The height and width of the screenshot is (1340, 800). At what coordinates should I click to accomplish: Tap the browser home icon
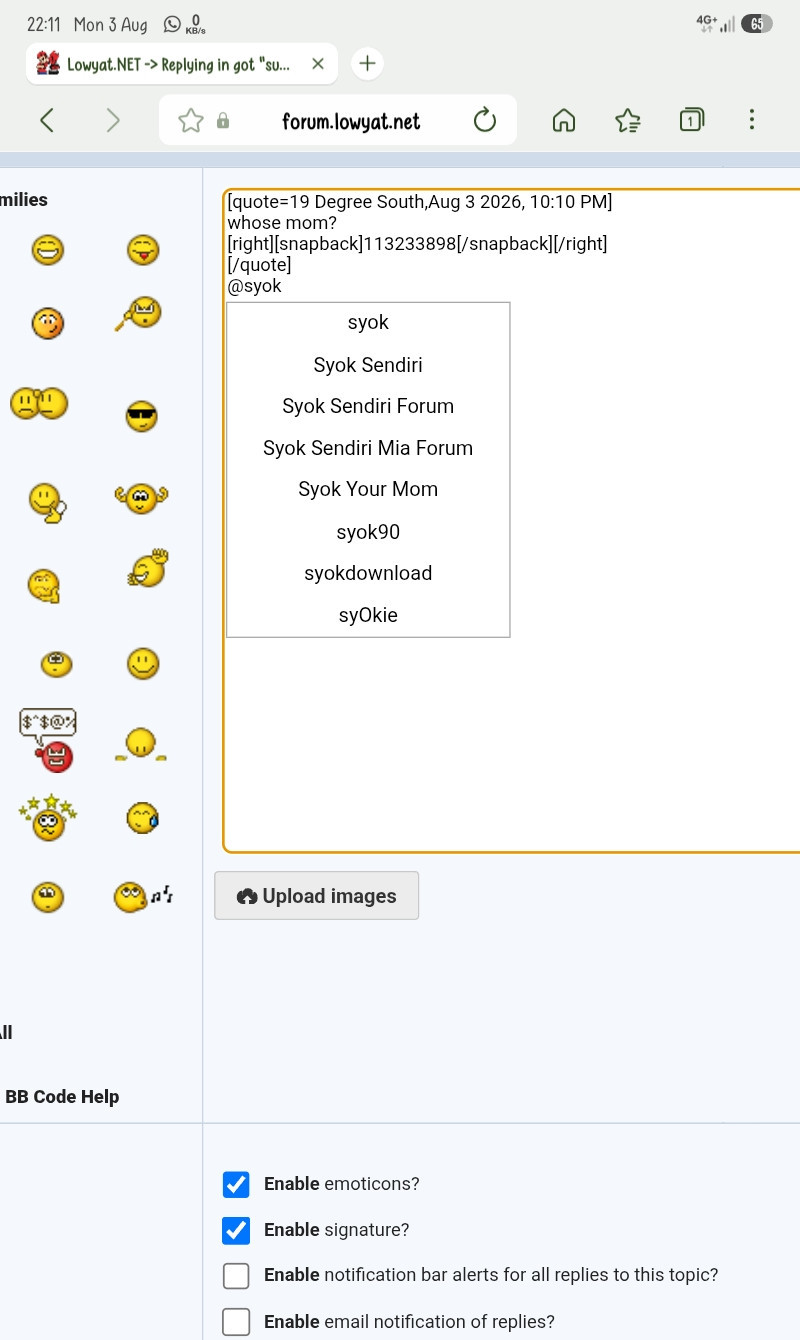[564, 121]
